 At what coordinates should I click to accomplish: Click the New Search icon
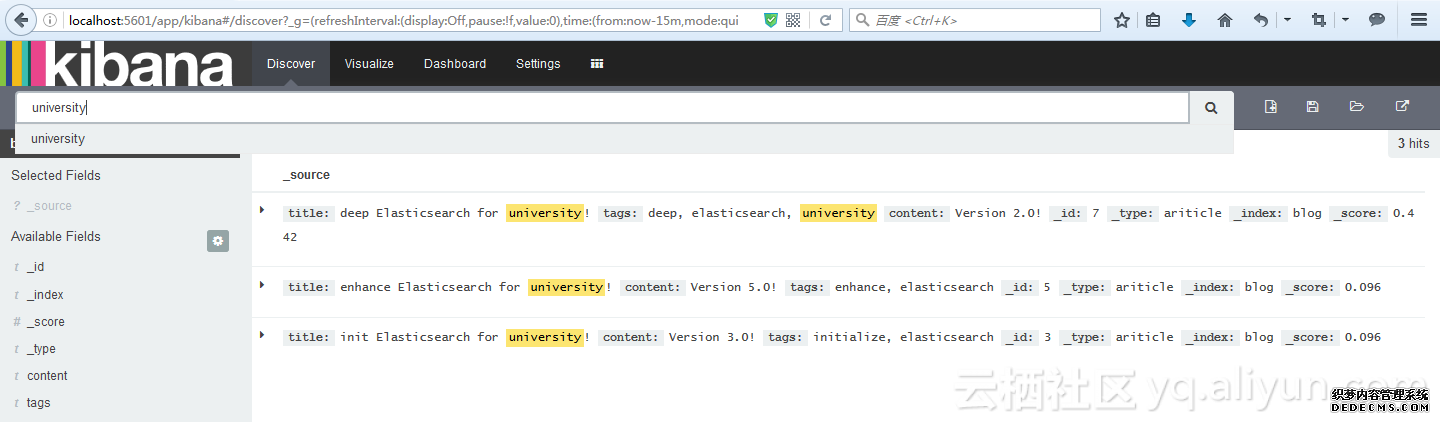[x=1270, y=107]
